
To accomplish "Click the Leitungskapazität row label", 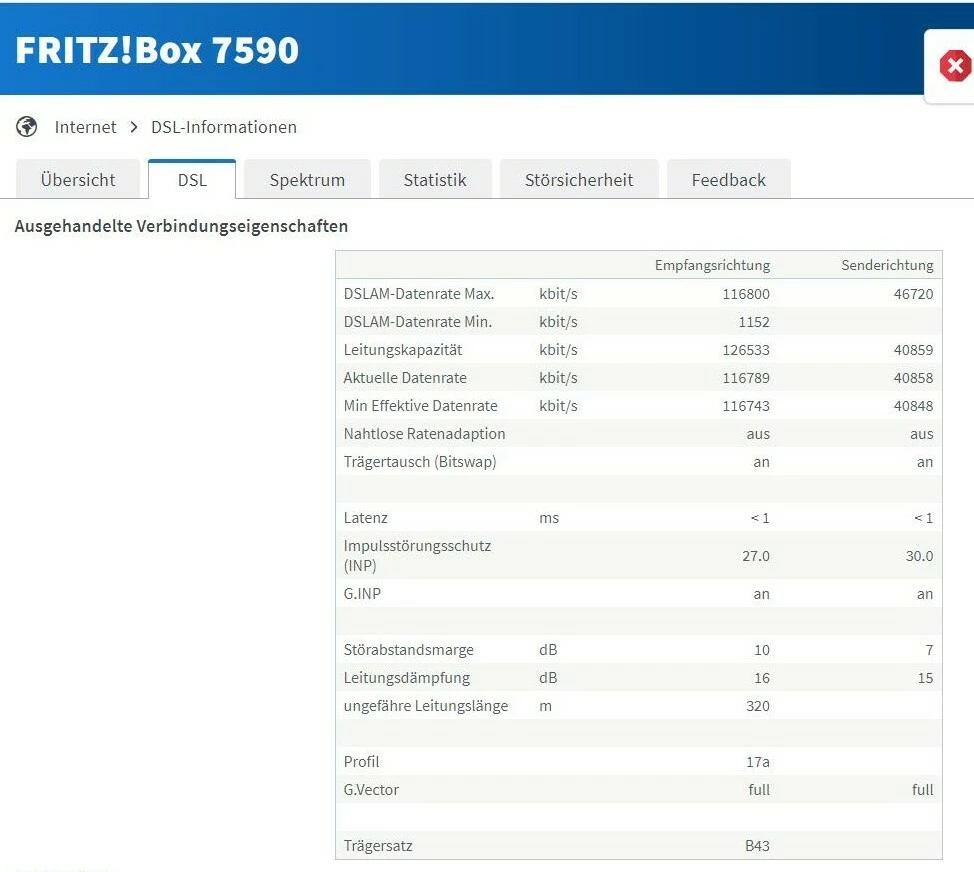I will (x=403, y=350).
